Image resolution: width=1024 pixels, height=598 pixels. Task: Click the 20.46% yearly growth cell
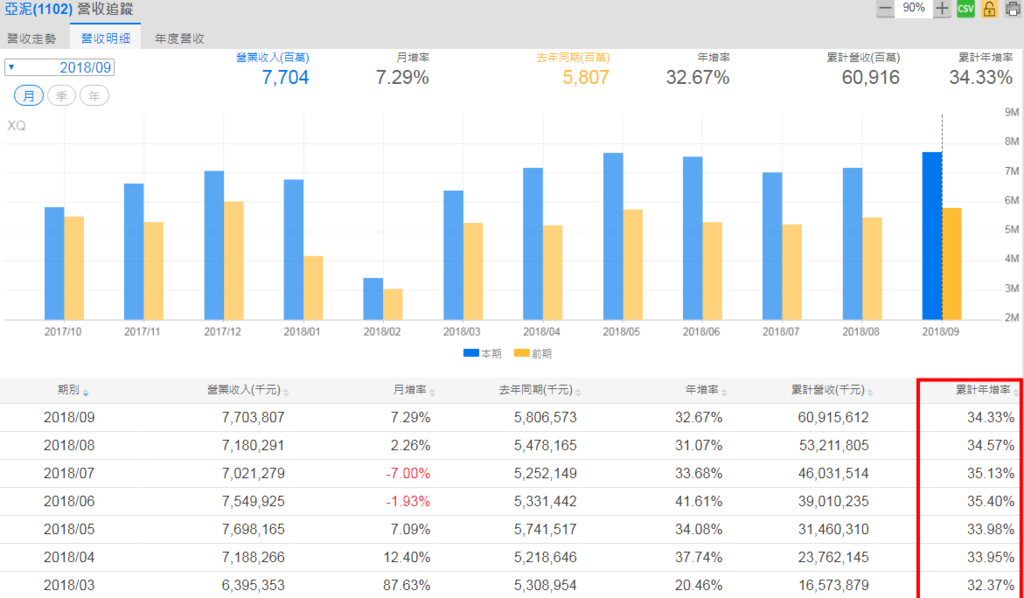click(x=699, y=586)
